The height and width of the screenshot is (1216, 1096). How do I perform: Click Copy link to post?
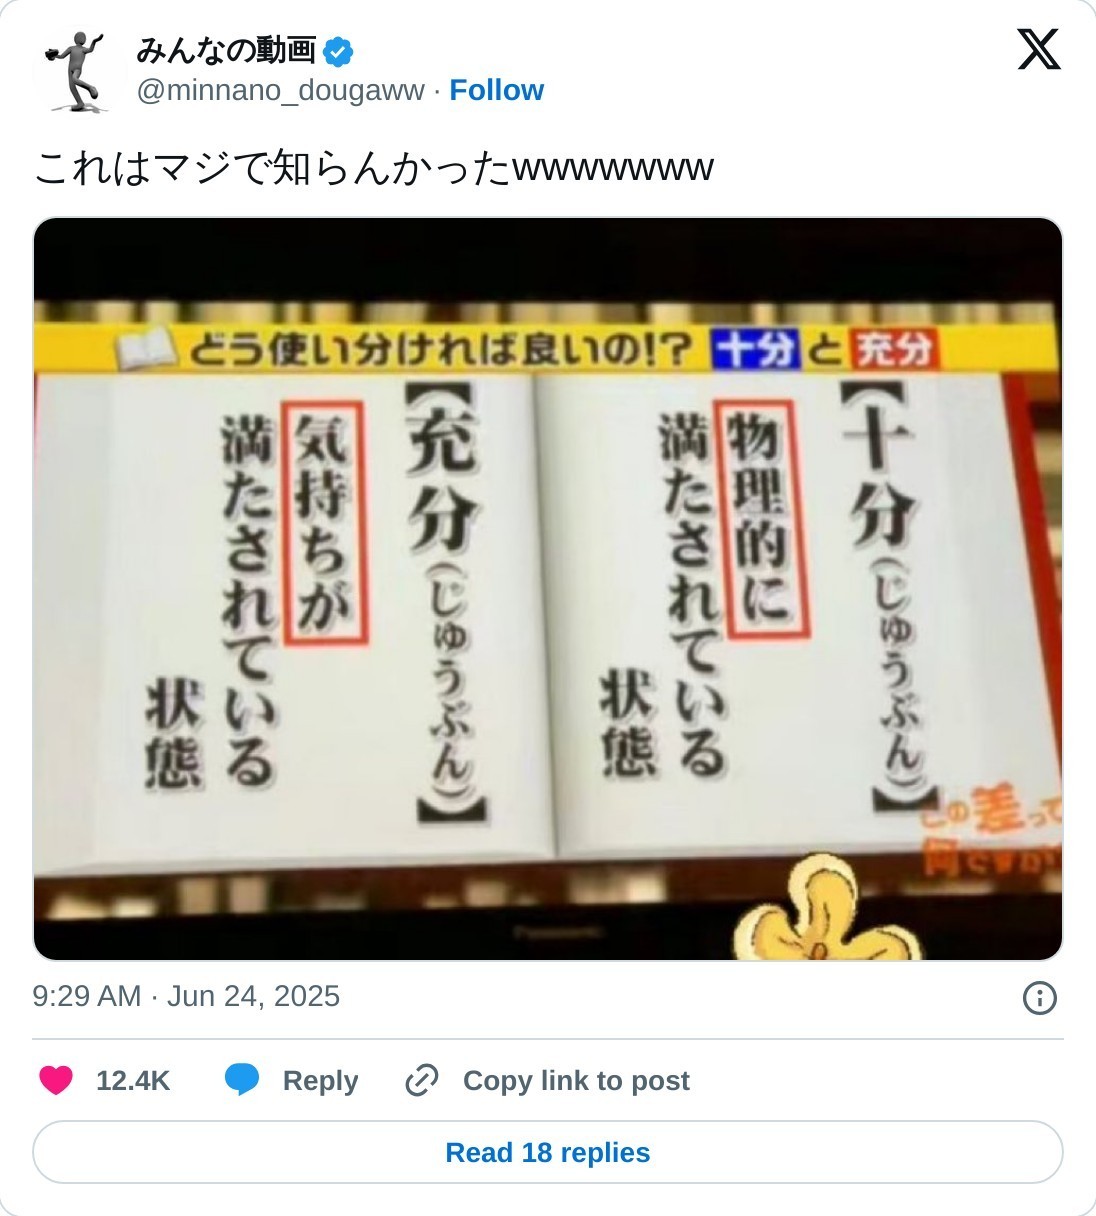576,1081
